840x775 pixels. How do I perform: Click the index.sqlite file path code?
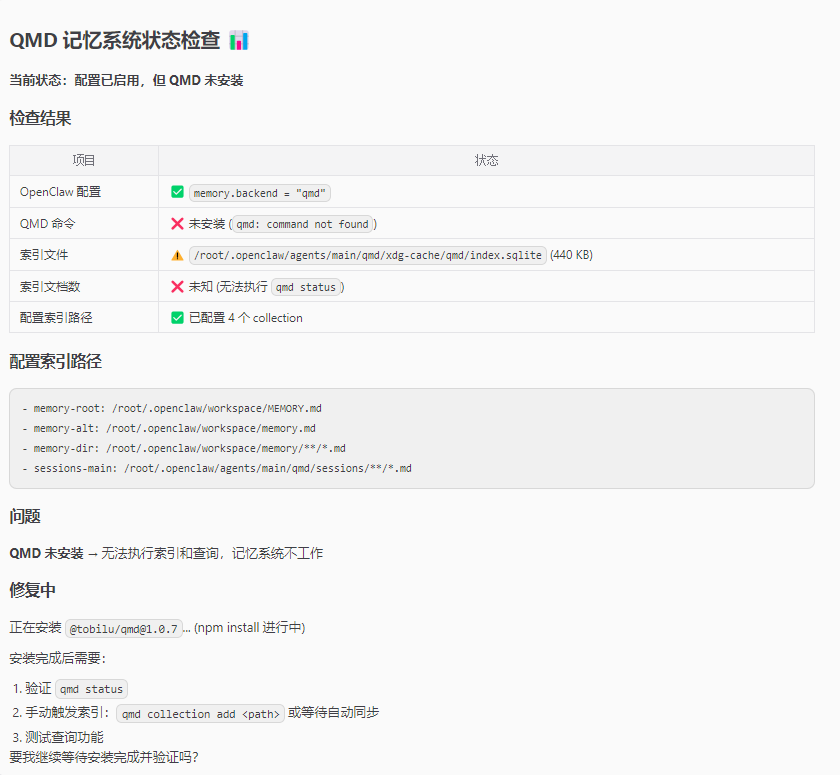(x=367, y=255)
